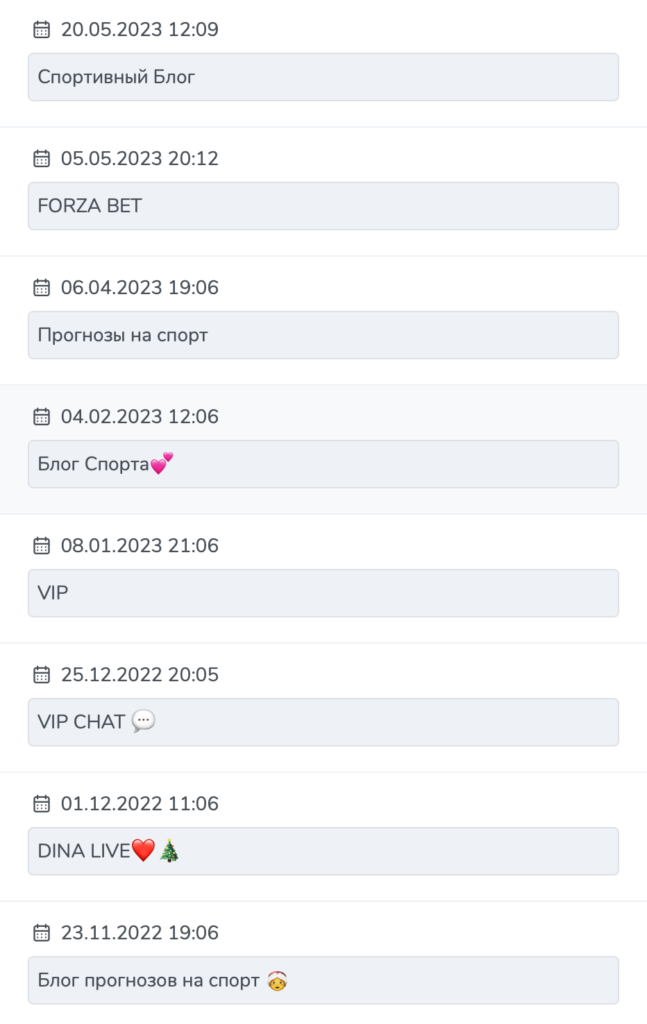This screenshot has width=647, height=1024.
Task: Select the VIP name field
Action: click(323, 593)
